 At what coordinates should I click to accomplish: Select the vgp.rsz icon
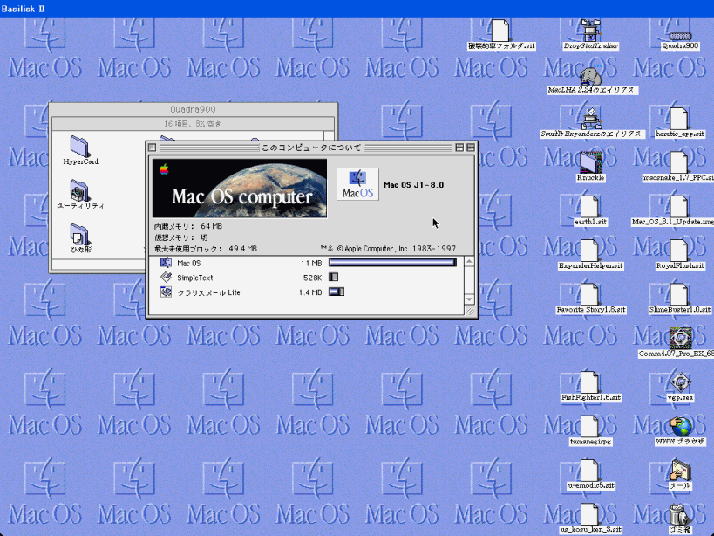coord(680,382)
